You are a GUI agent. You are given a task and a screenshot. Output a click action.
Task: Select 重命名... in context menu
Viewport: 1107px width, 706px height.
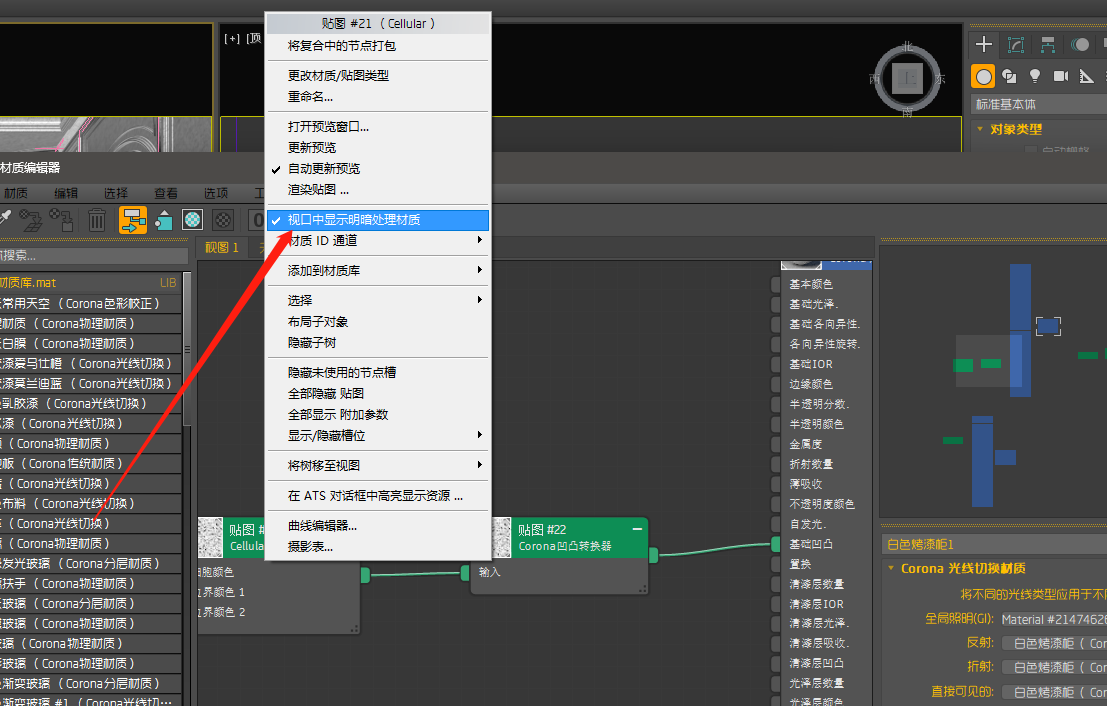pos(378,97)
